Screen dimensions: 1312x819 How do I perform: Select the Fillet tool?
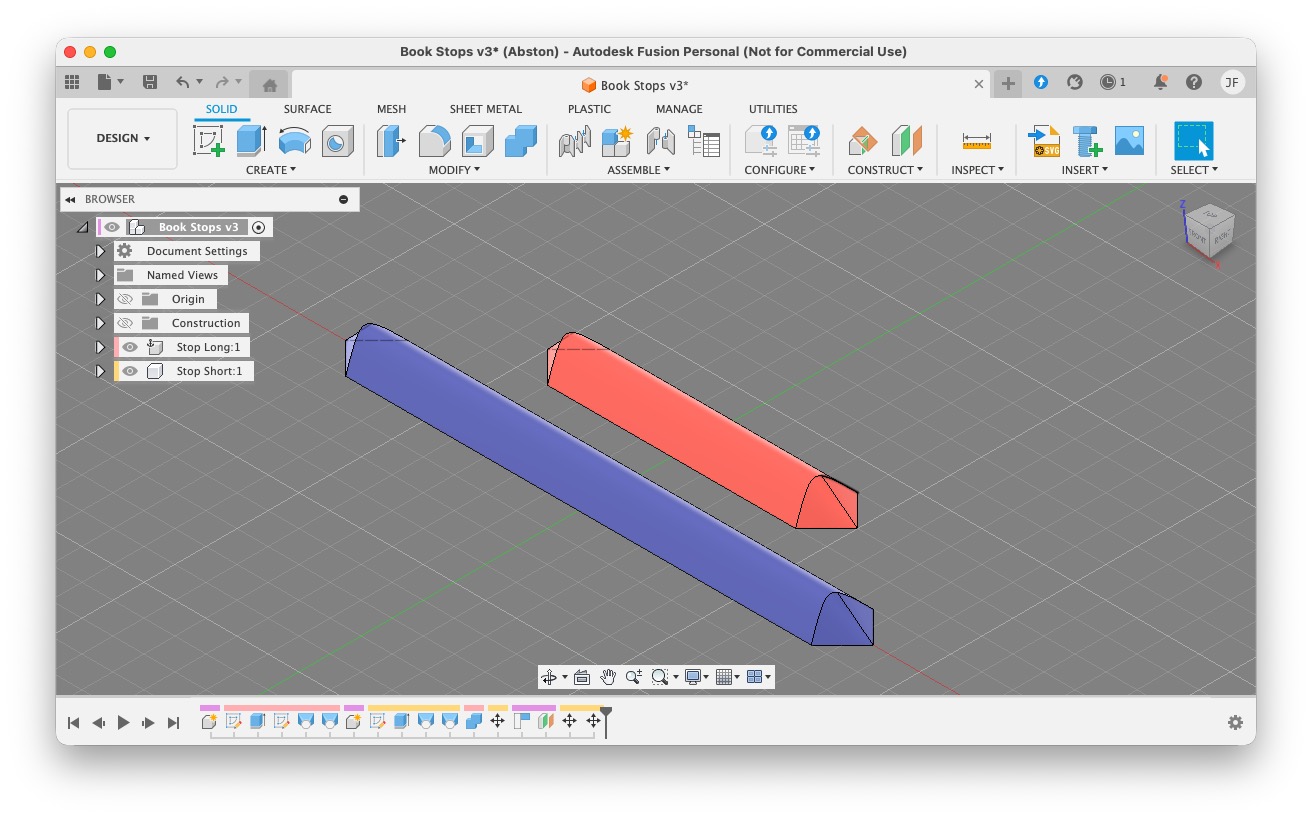434,141
